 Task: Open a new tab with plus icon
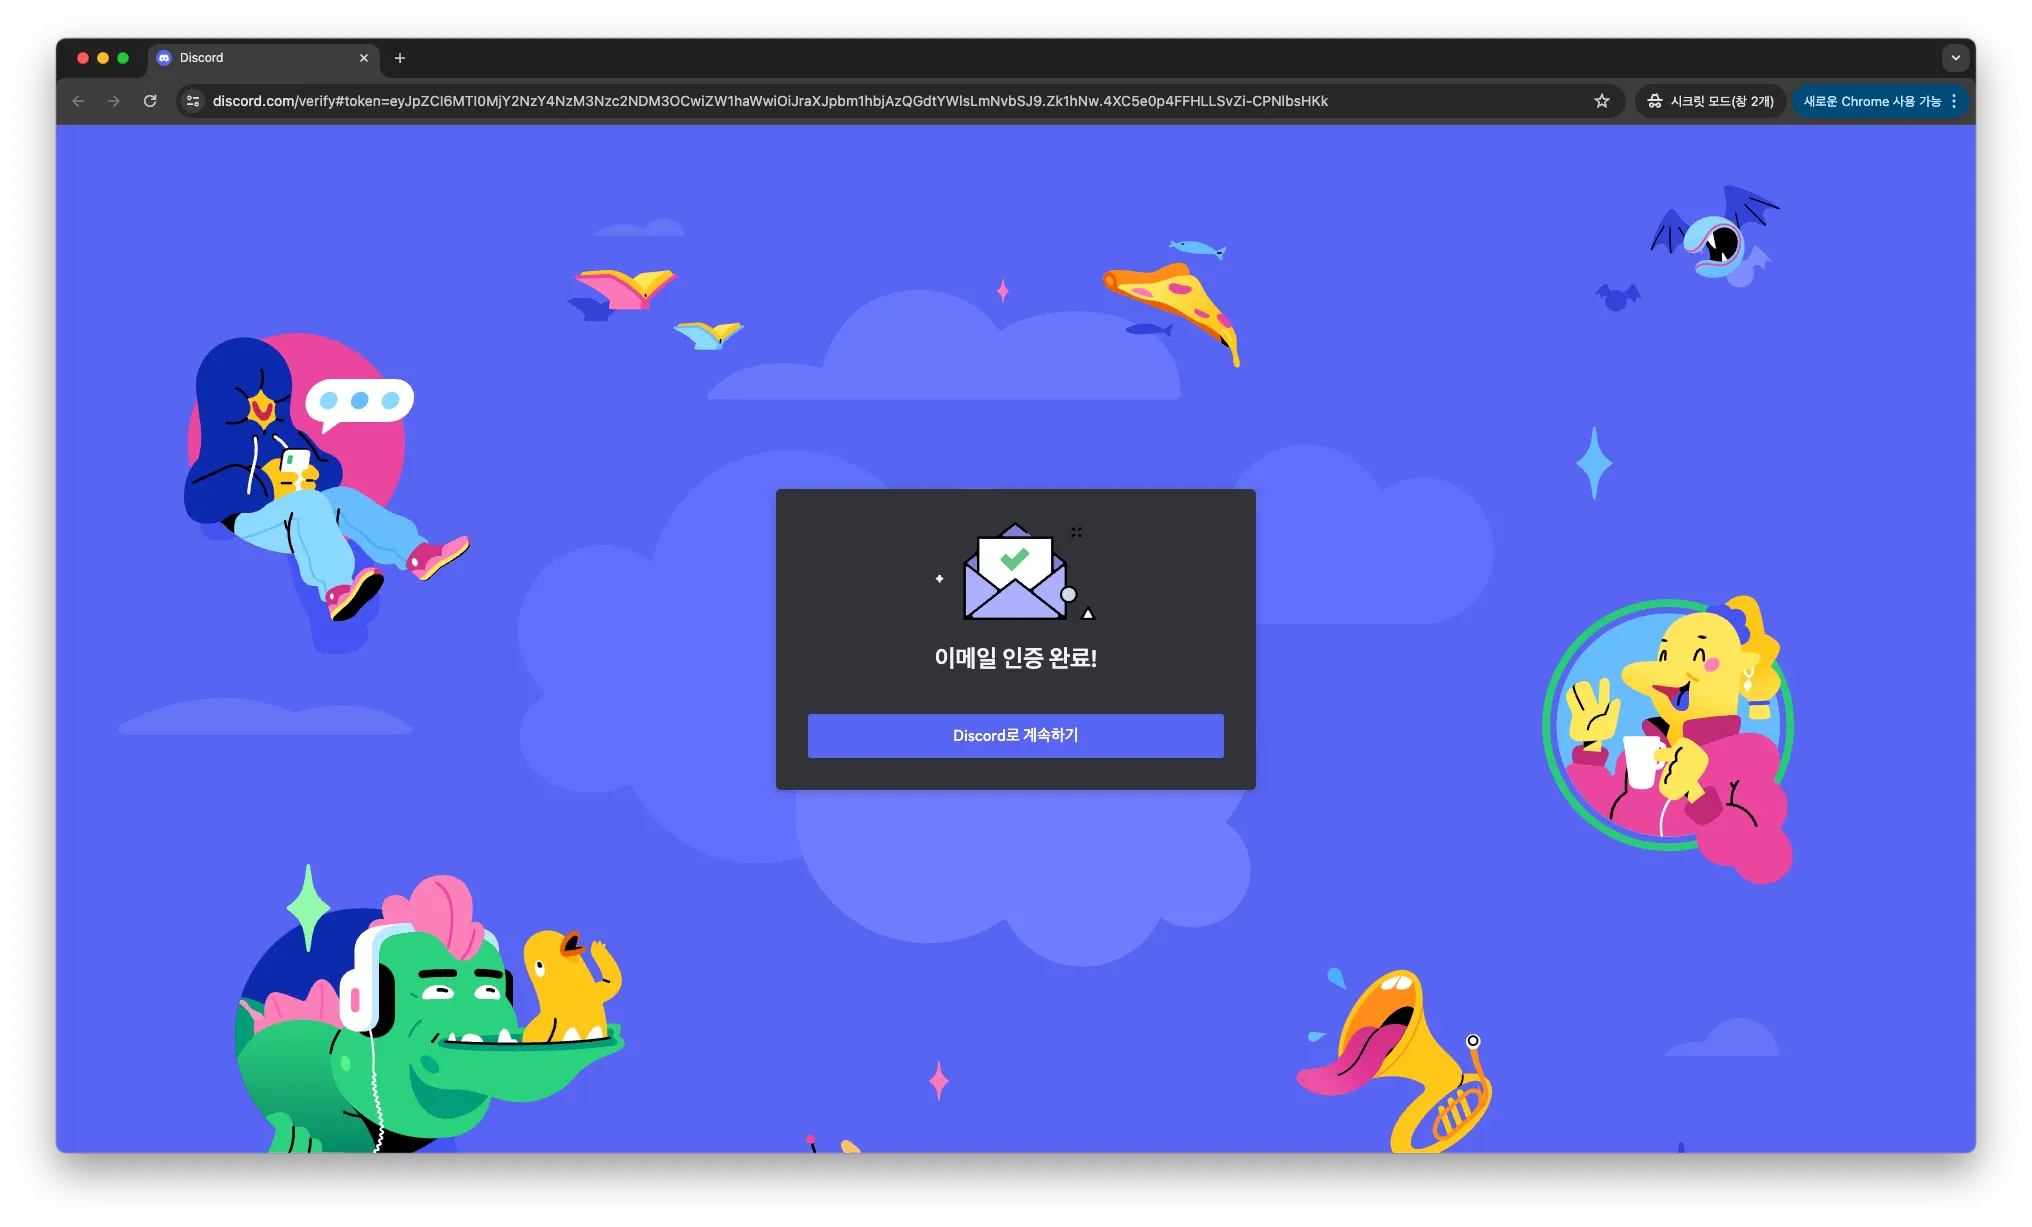[400, 58]
